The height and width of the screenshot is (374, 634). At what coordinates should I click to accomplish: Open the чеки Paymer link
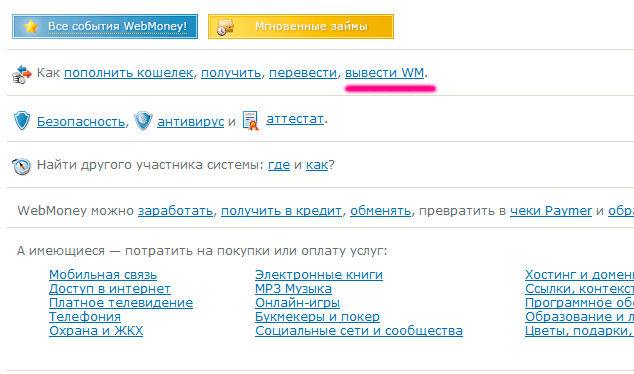click(551, 211)
